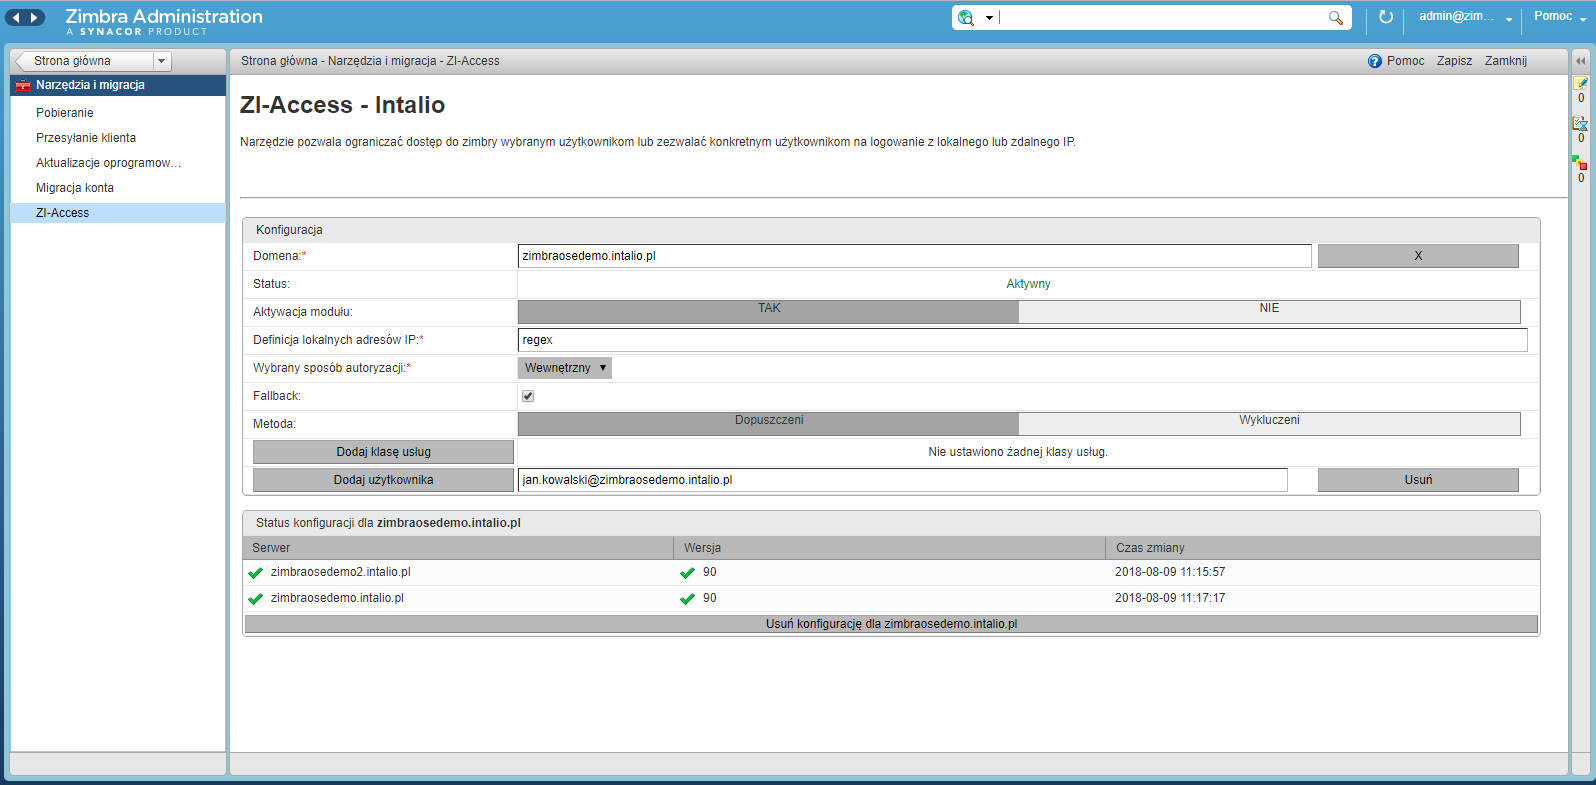Open the Wewnętrzny authorization dropdown

[565, 368]
